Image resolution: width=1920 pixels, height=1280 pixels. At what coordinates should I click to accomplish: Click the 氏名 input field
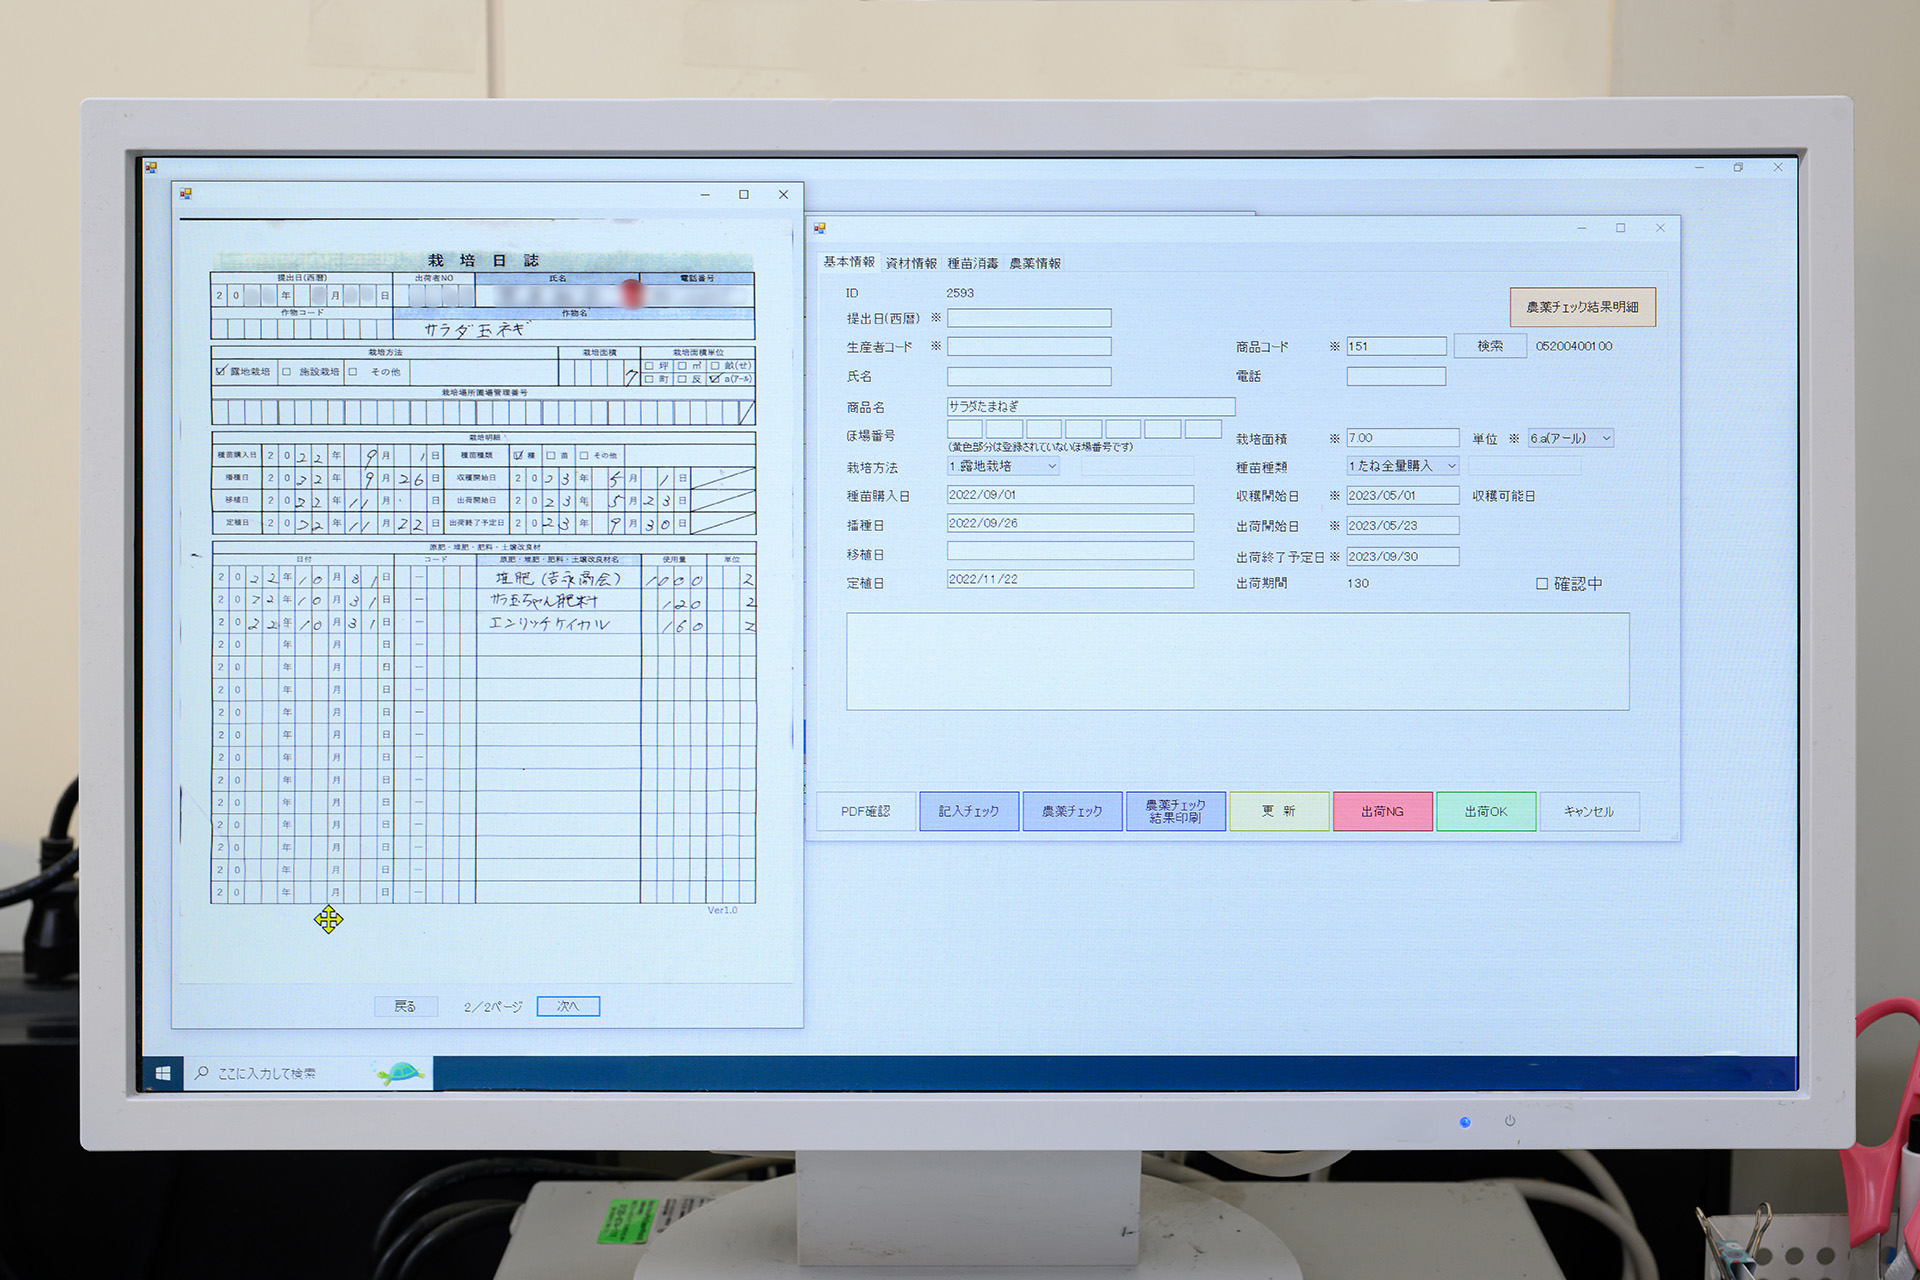click(x=1029, y=376)
